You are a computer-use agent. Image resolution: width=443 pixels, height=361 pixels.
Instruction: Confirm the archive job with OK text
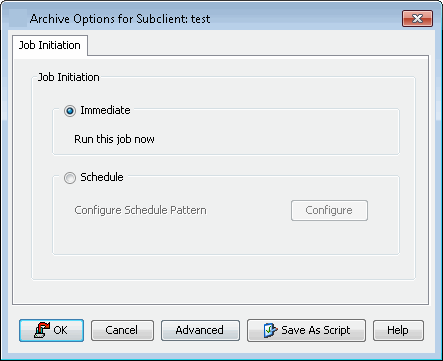click(x=60, y=330)
